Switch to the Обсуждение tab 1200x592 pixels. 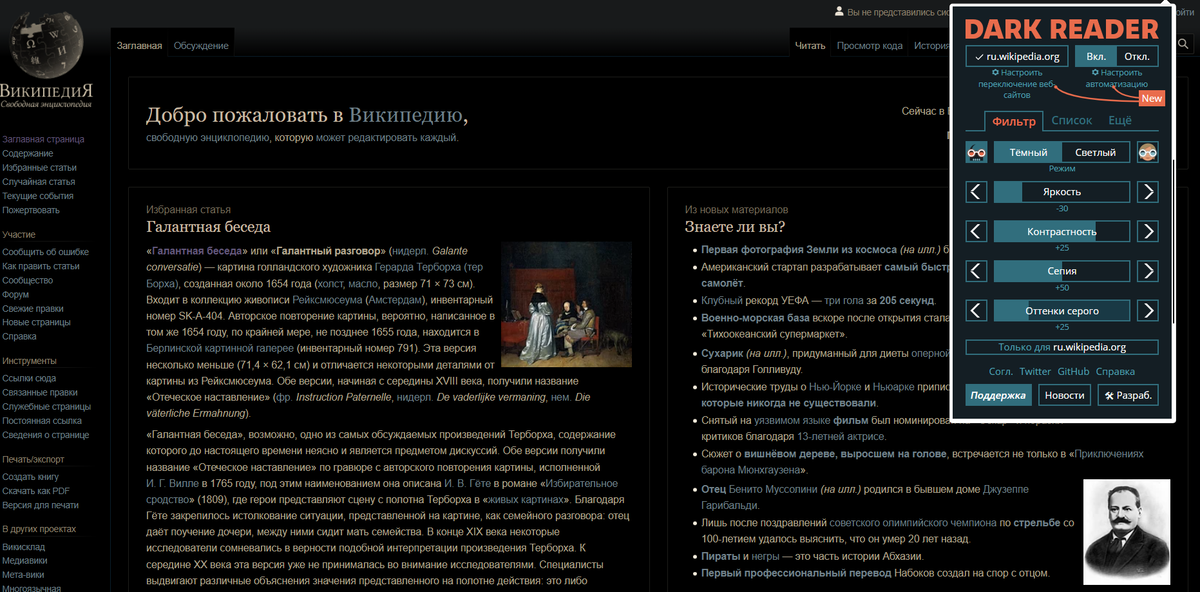tap(201, 45)
